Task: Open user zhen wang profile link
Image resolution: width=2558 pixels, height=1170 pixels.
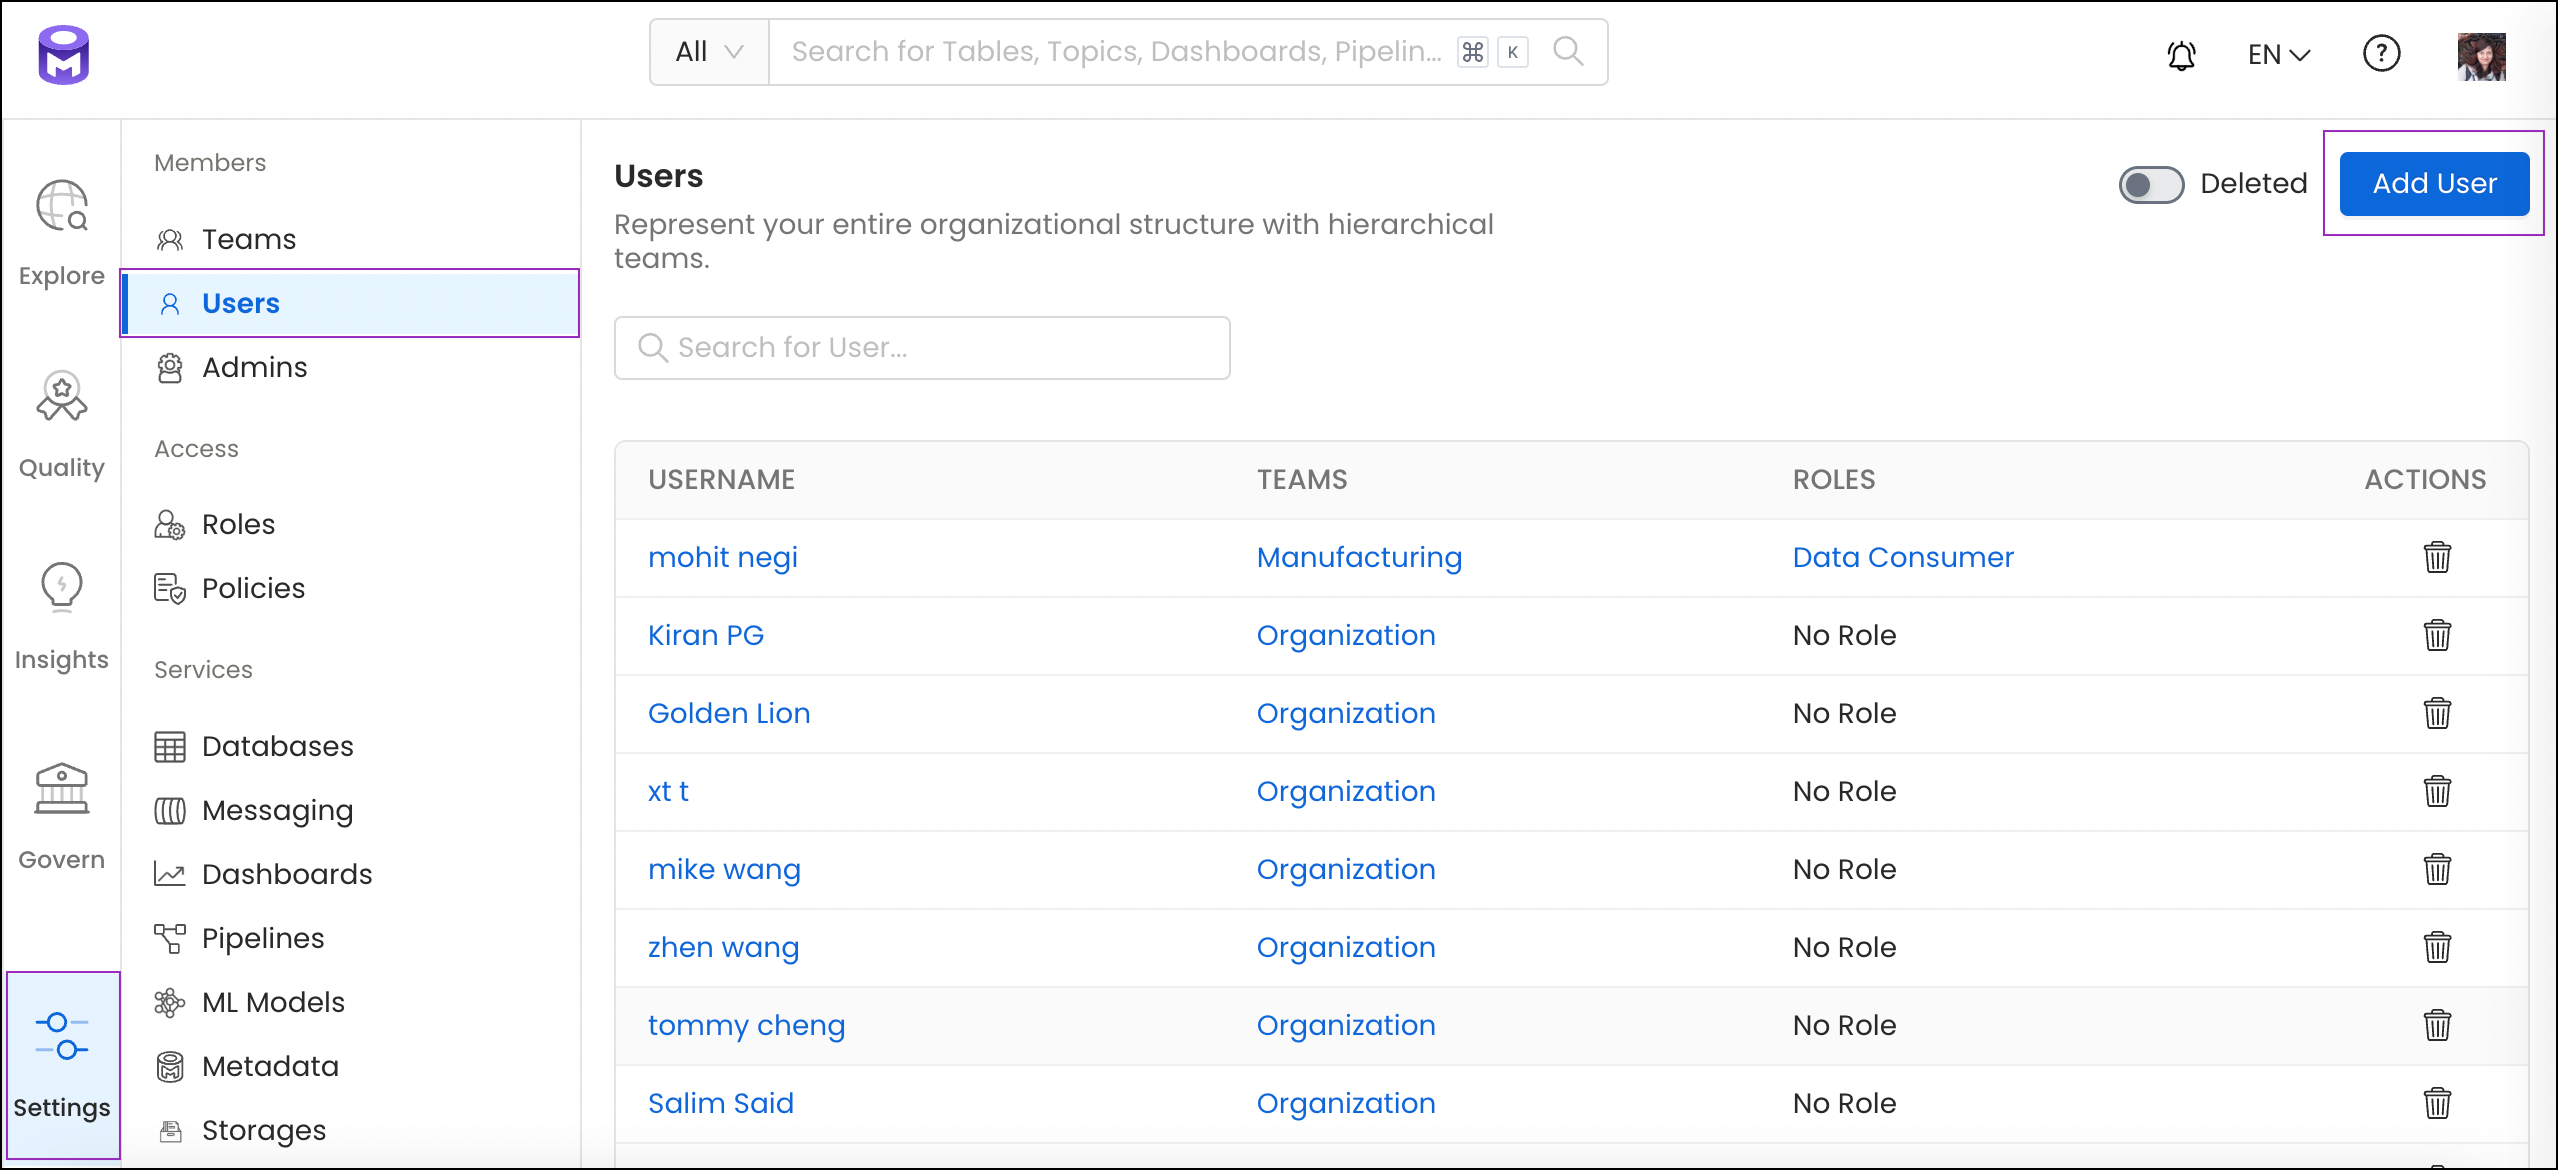Action: [x=723, y=947]
